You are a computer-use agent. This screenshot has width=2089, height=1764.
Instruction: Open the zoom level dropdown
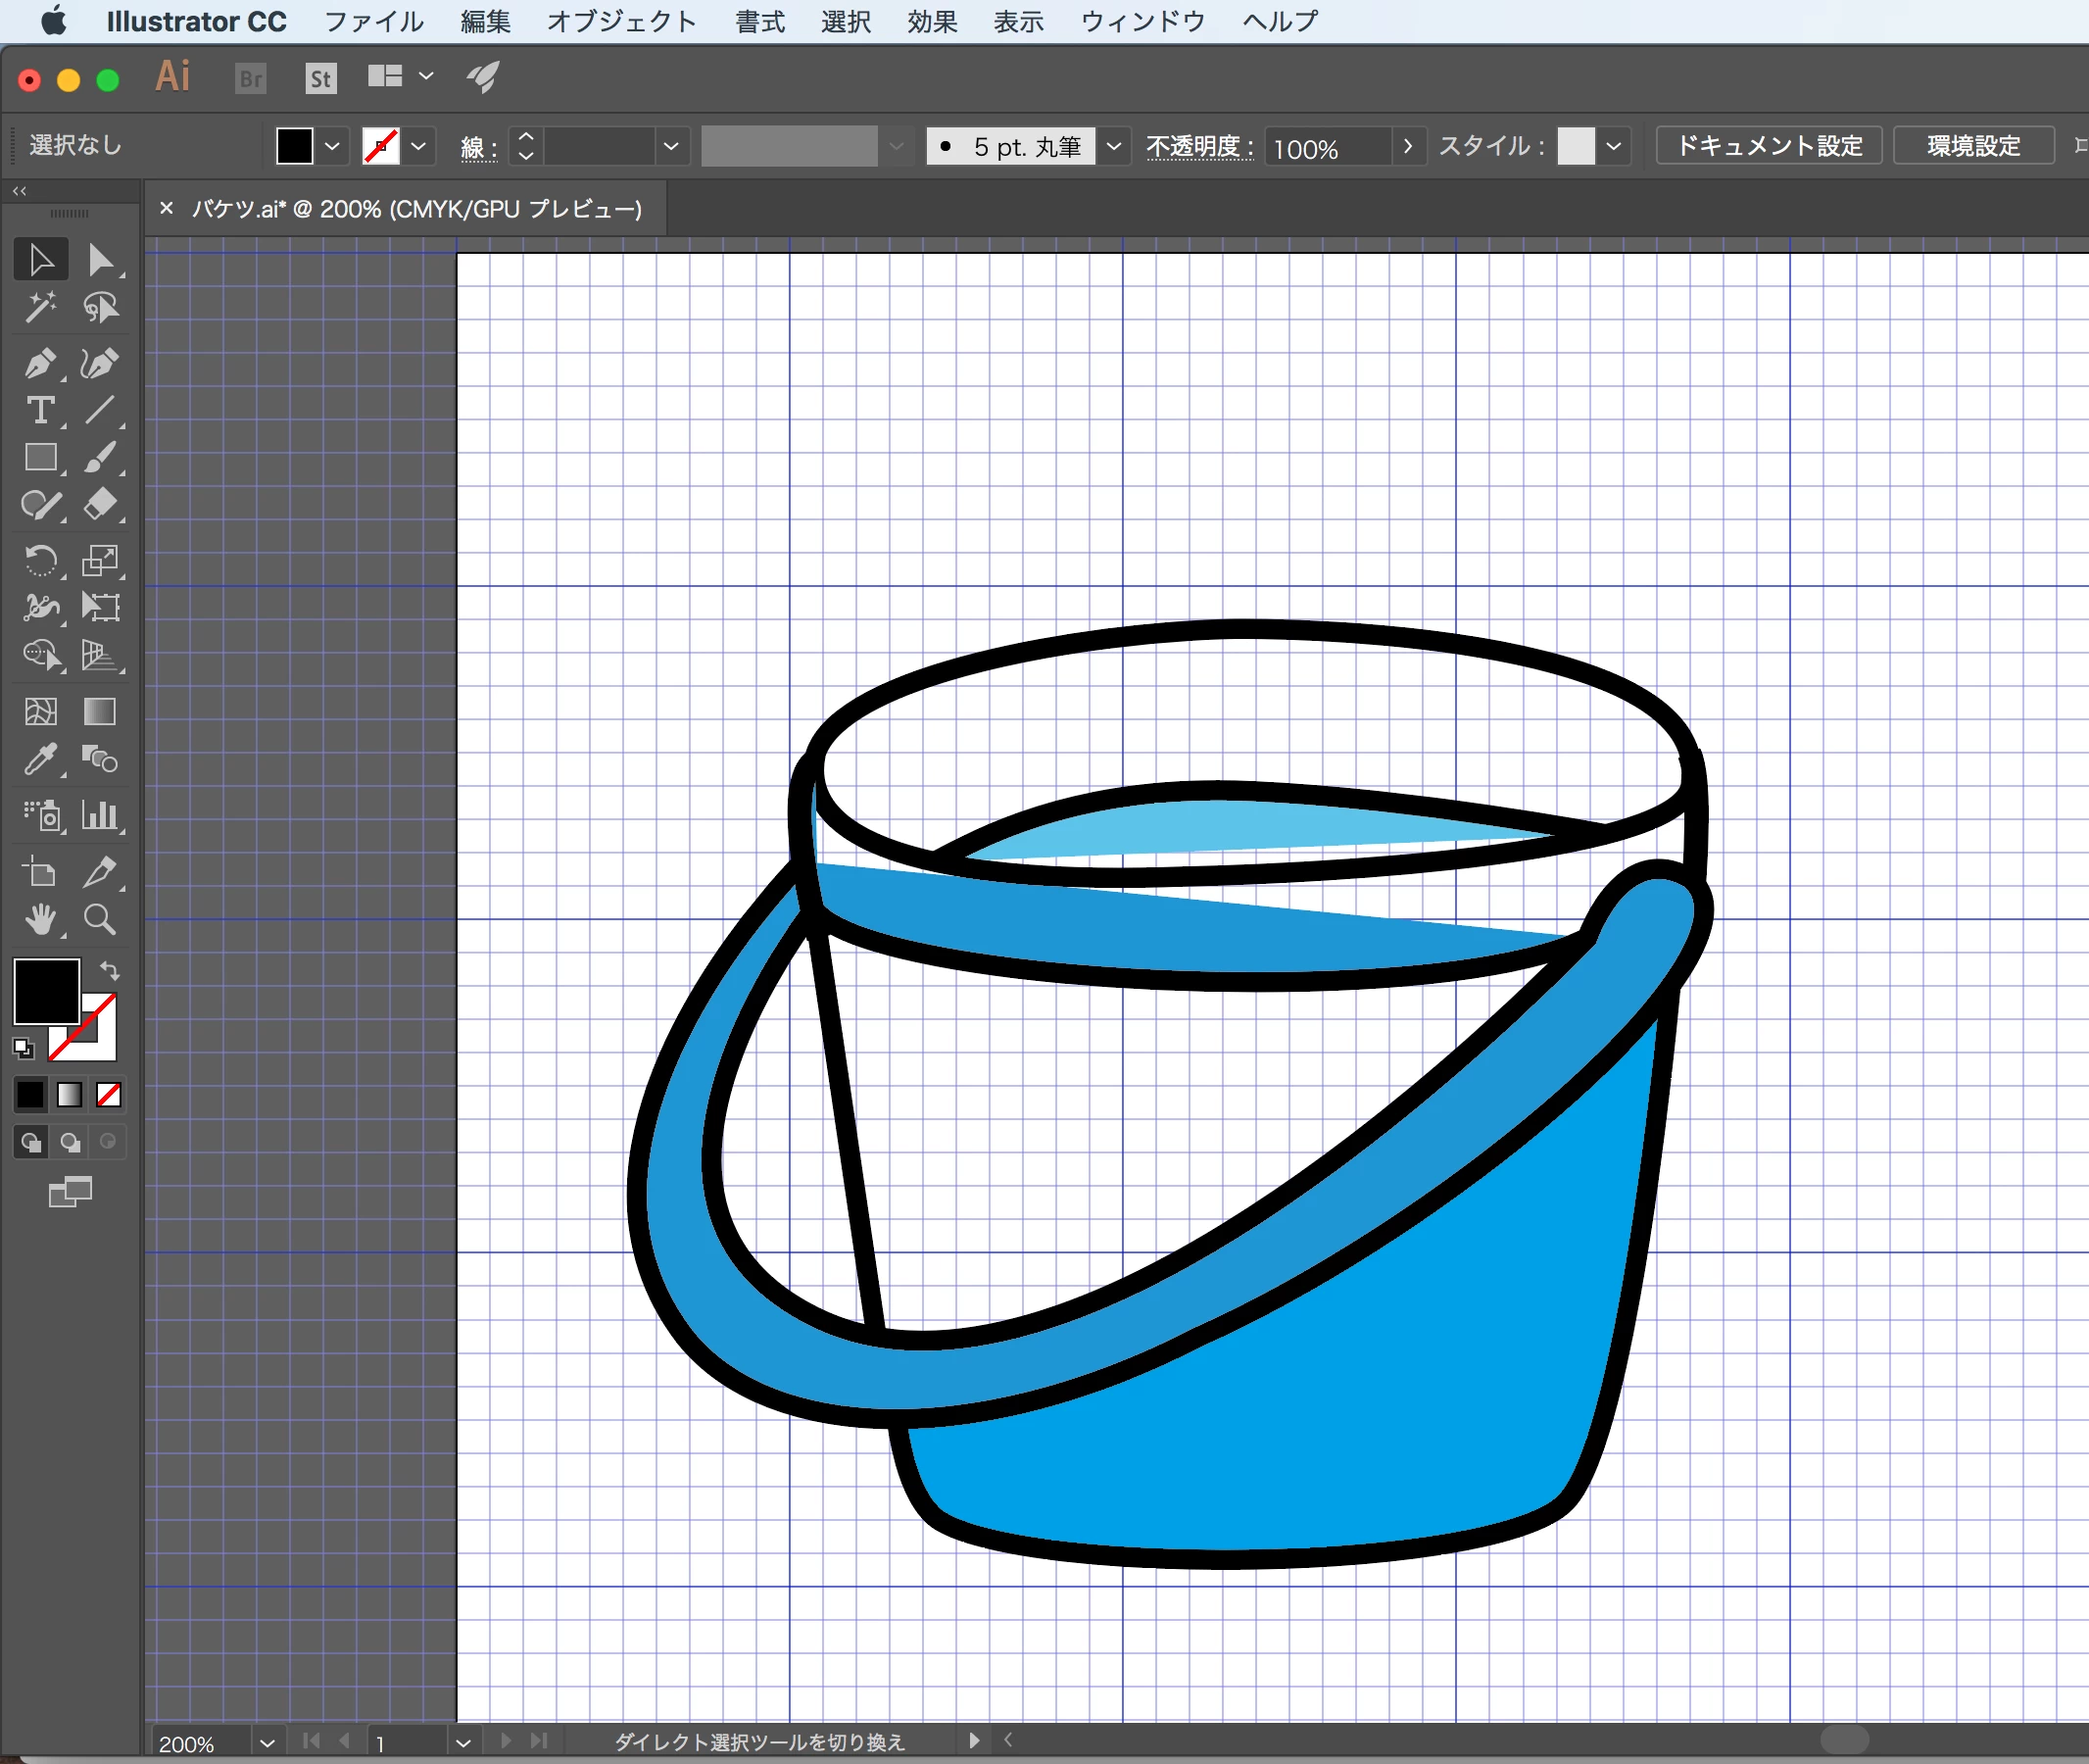point(267,1743)
